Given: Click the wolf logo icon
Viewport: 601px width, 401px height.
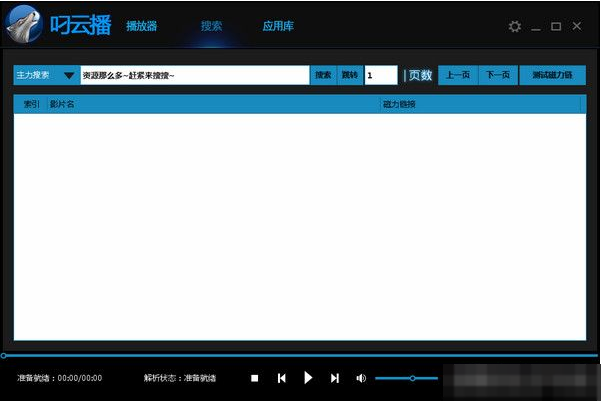Looking at the screenshot, I should [25, 25].
